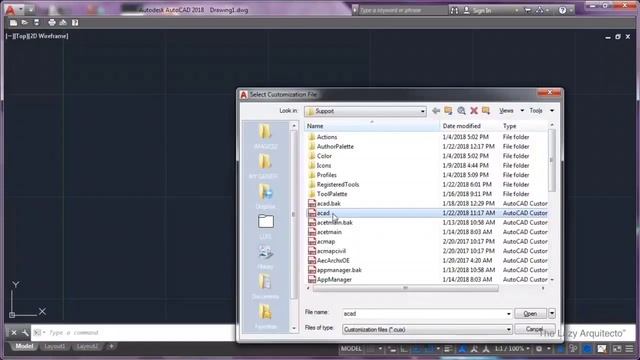Select the ToolPalette folder
This screenshot has height=360, width=640.
(332, 194)
